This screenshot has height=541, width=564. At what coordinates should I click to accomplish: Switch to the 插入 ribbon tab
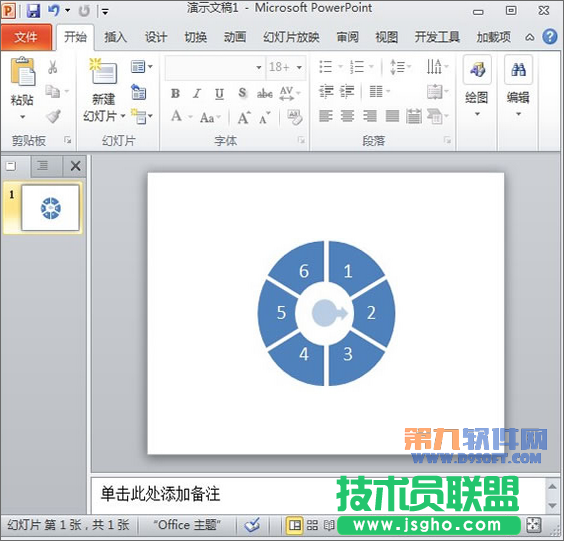[x=115, y=37]
